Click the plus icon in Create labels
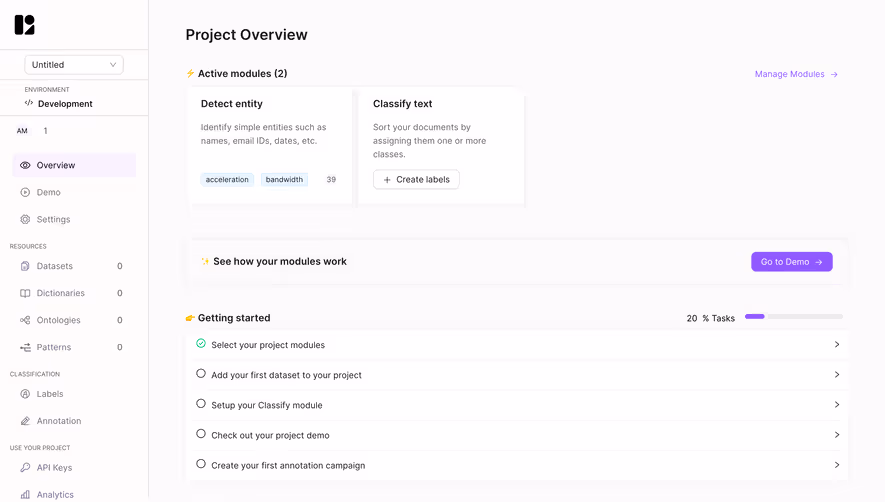 tap(387, 180)
